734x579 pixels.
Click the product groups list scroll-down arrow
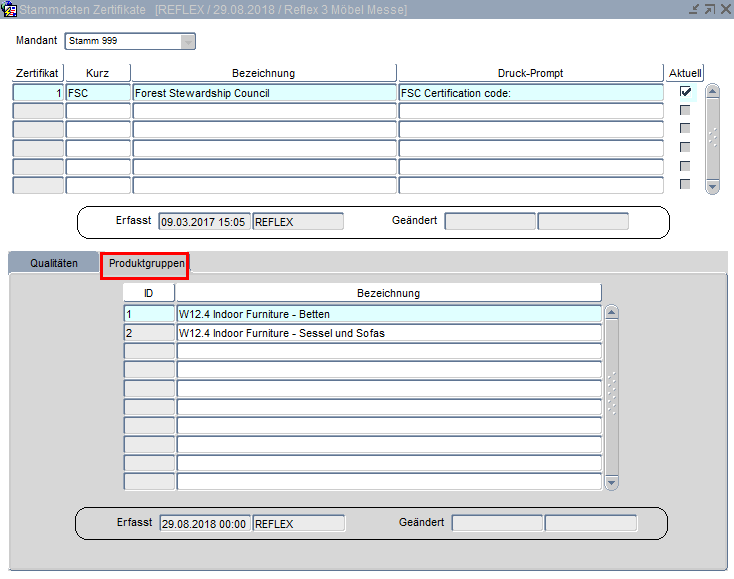(612, 483)
